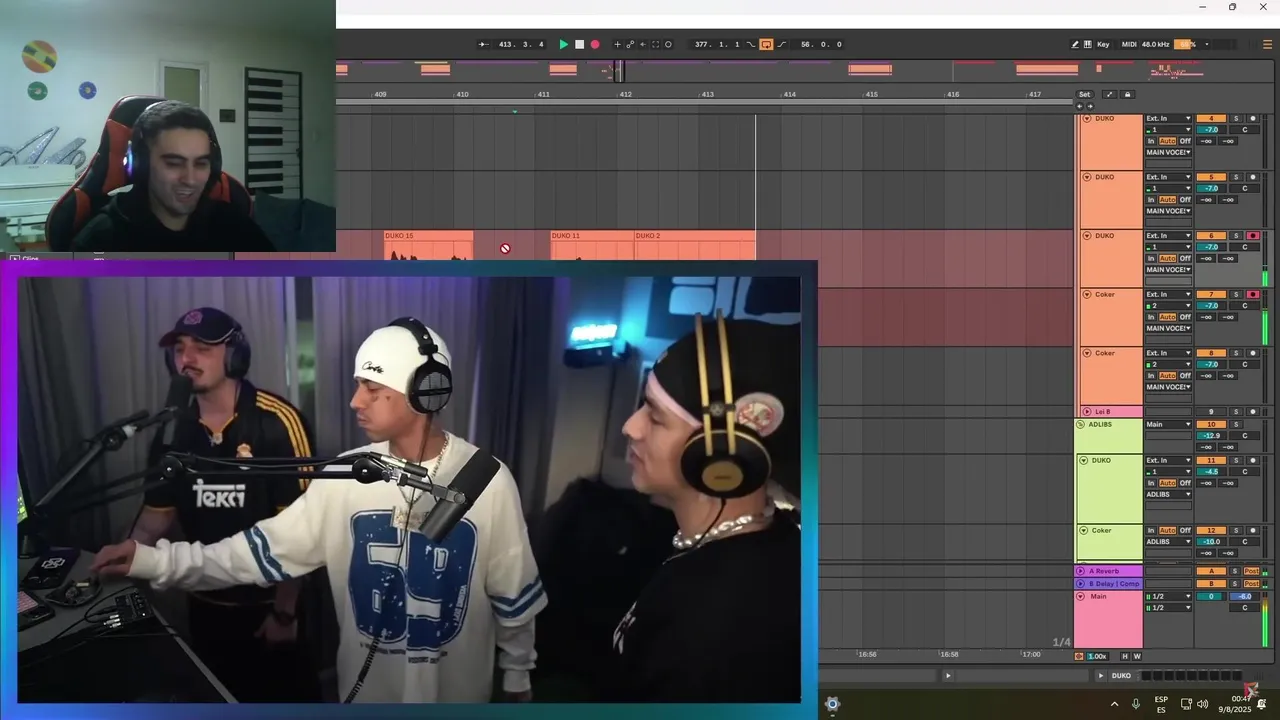
Task: Open MIDI map mode
Action: pyautogui.click(x=1129, y=44)
